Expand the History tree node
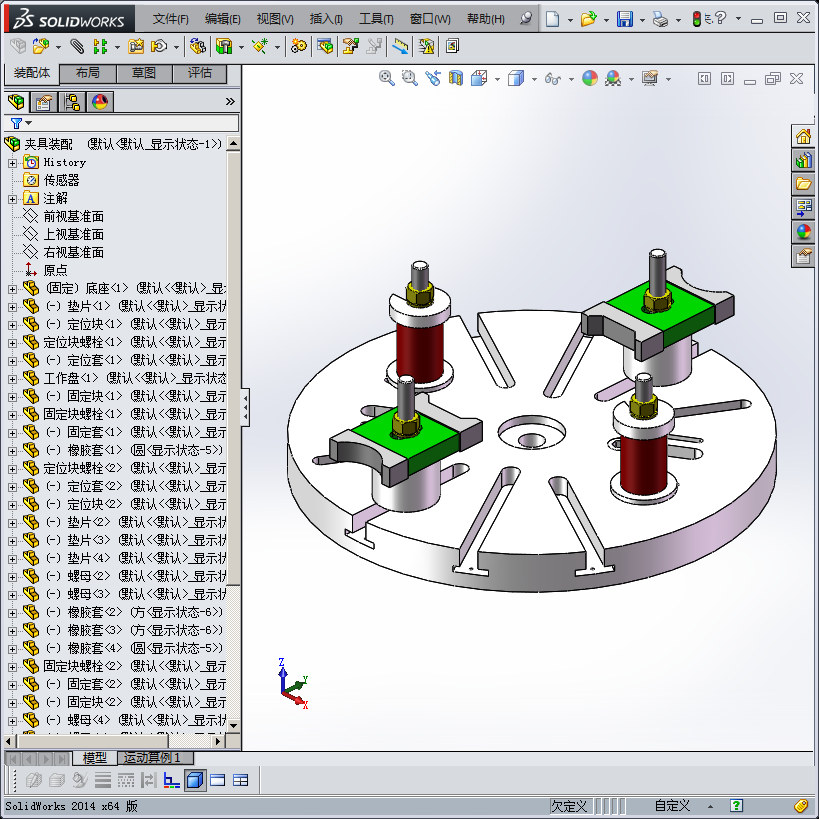 (x=13, y=163)
